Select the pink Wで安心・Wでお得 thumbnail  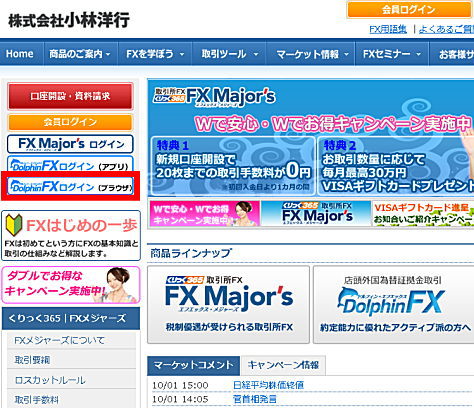click(205, 213)
